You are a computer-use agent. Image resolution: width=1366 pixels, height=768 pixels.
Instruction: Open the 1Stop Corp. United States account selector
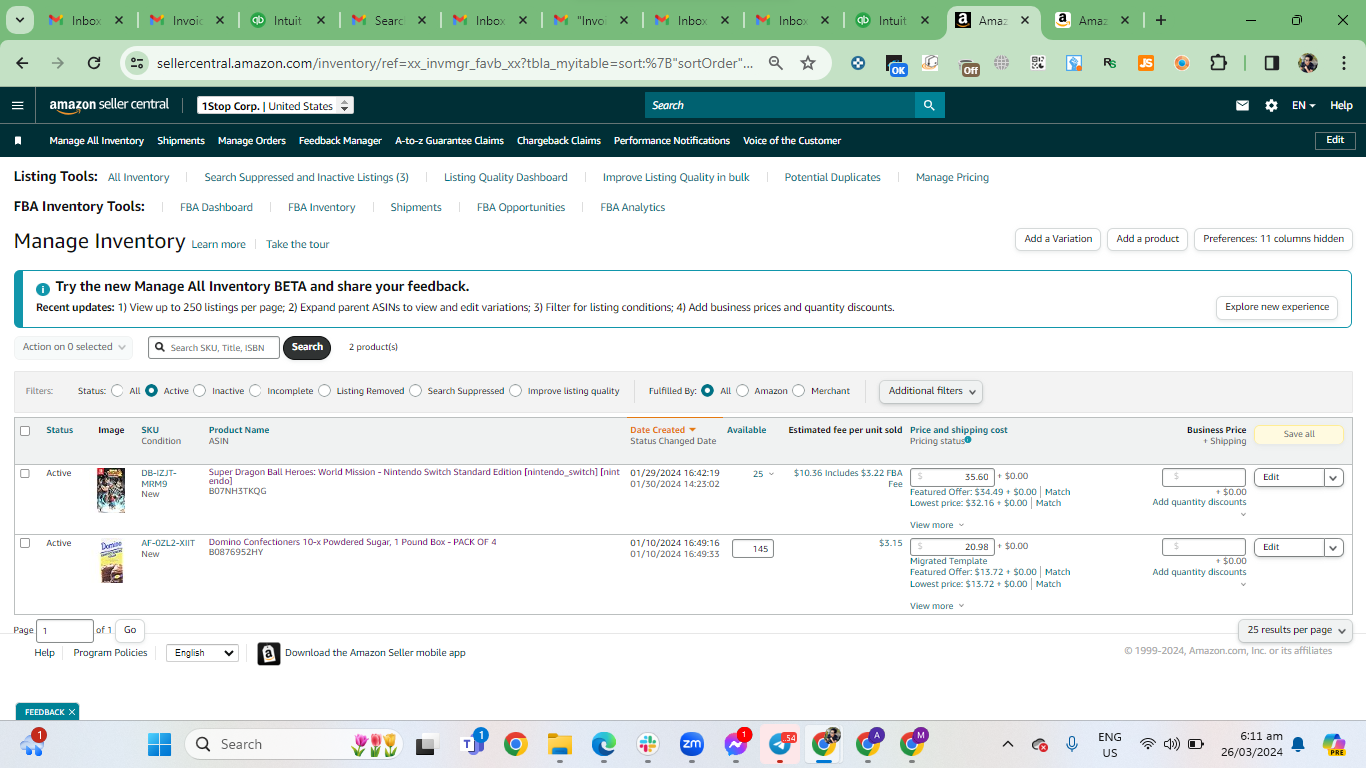click(x=275, y=106)
